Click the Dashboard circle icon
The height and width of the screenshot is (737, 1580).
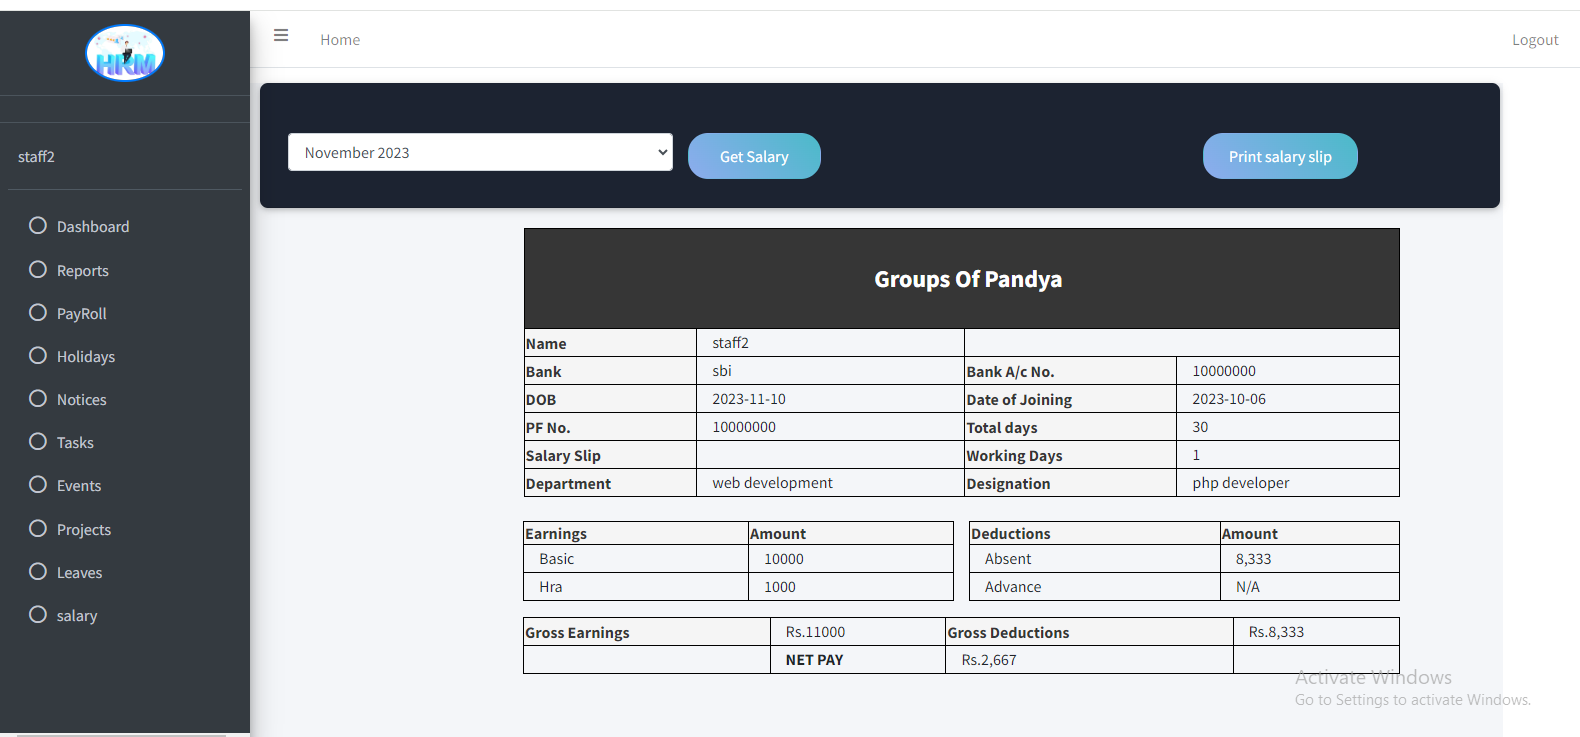[38, 225]
